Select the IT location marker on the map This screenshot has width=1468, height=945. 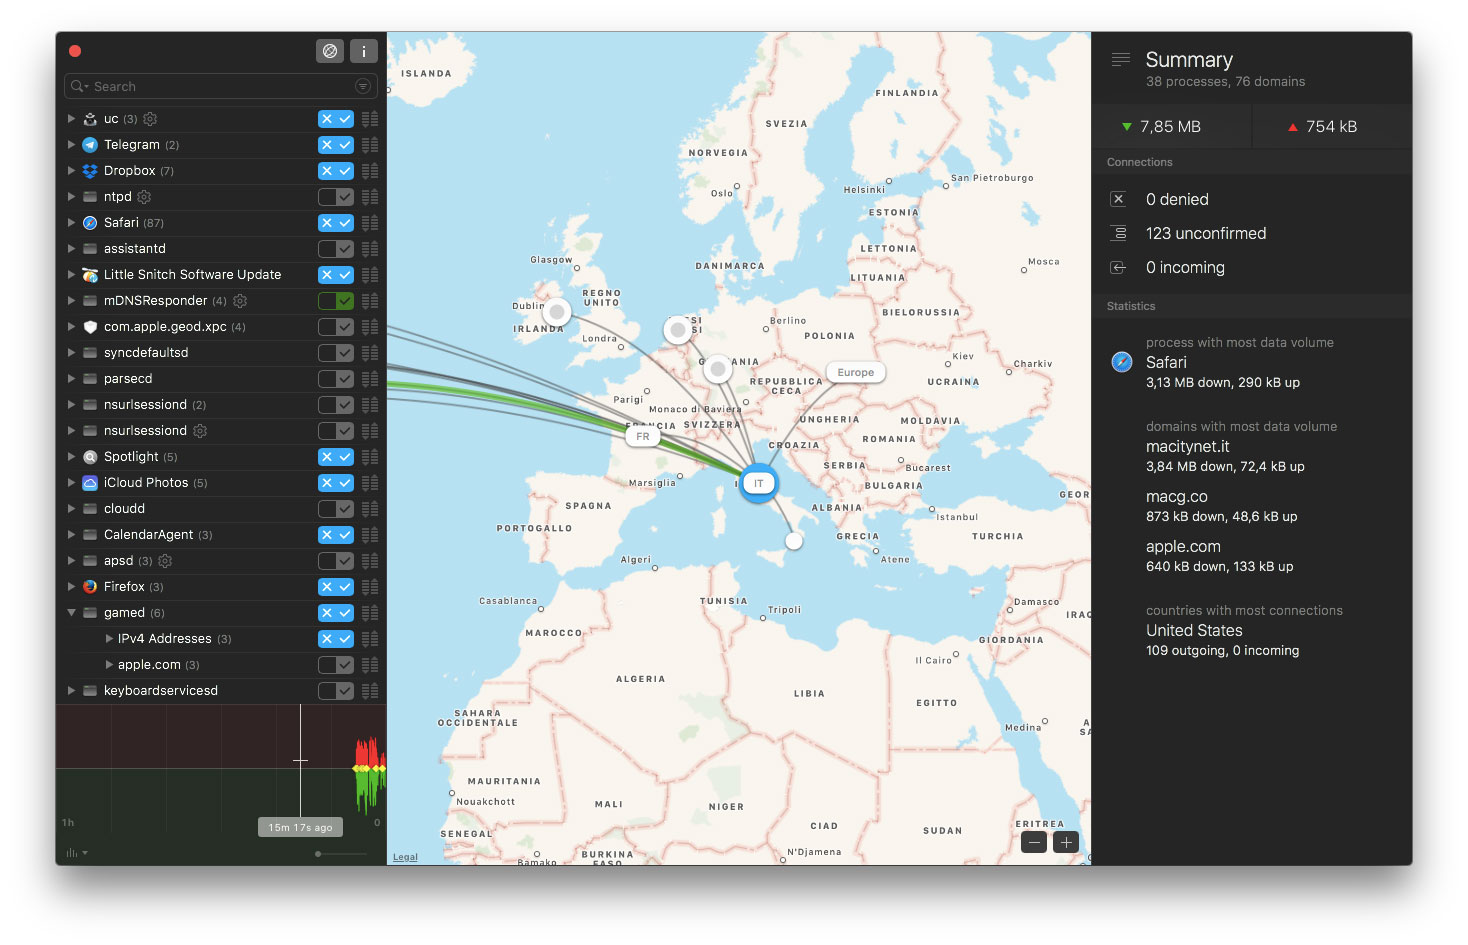[x=759, y=483]
